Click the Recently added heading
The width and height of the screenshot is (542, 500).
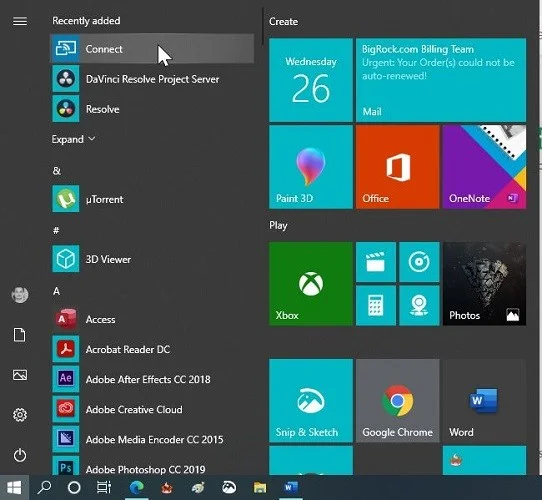[86, 21]
